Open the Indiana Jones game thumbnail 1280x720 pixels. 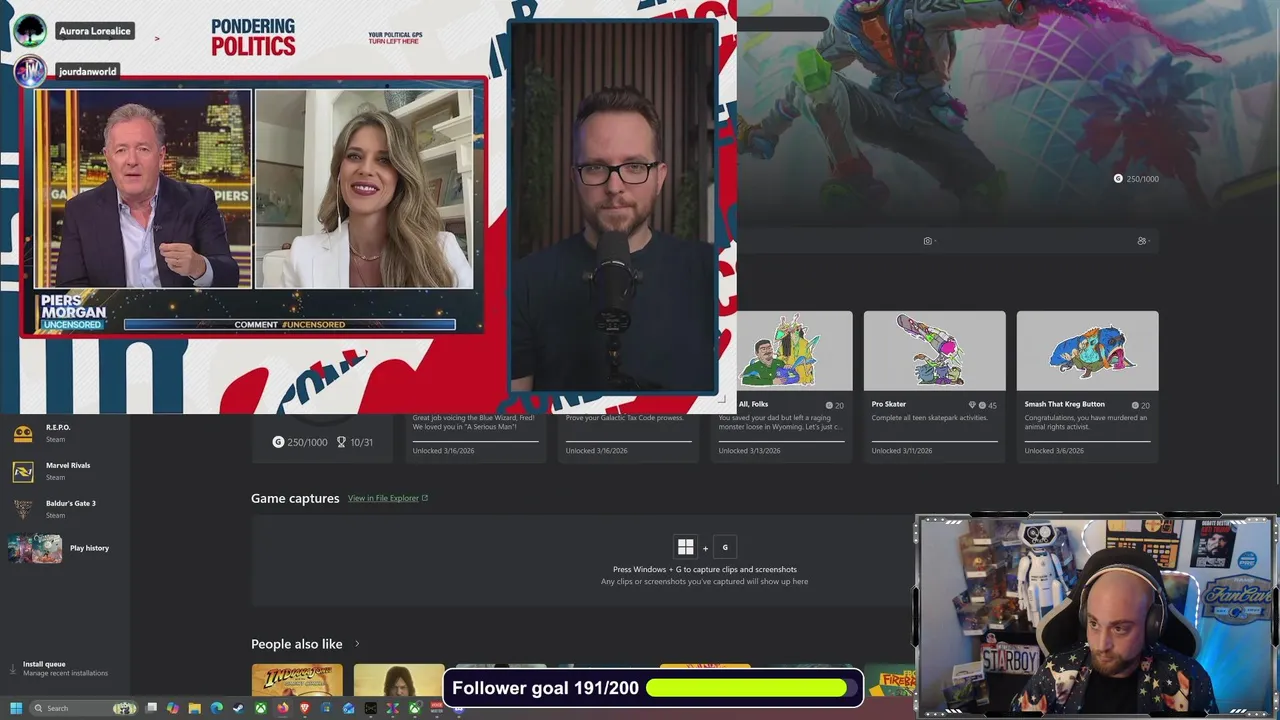(x=297, y=680)
